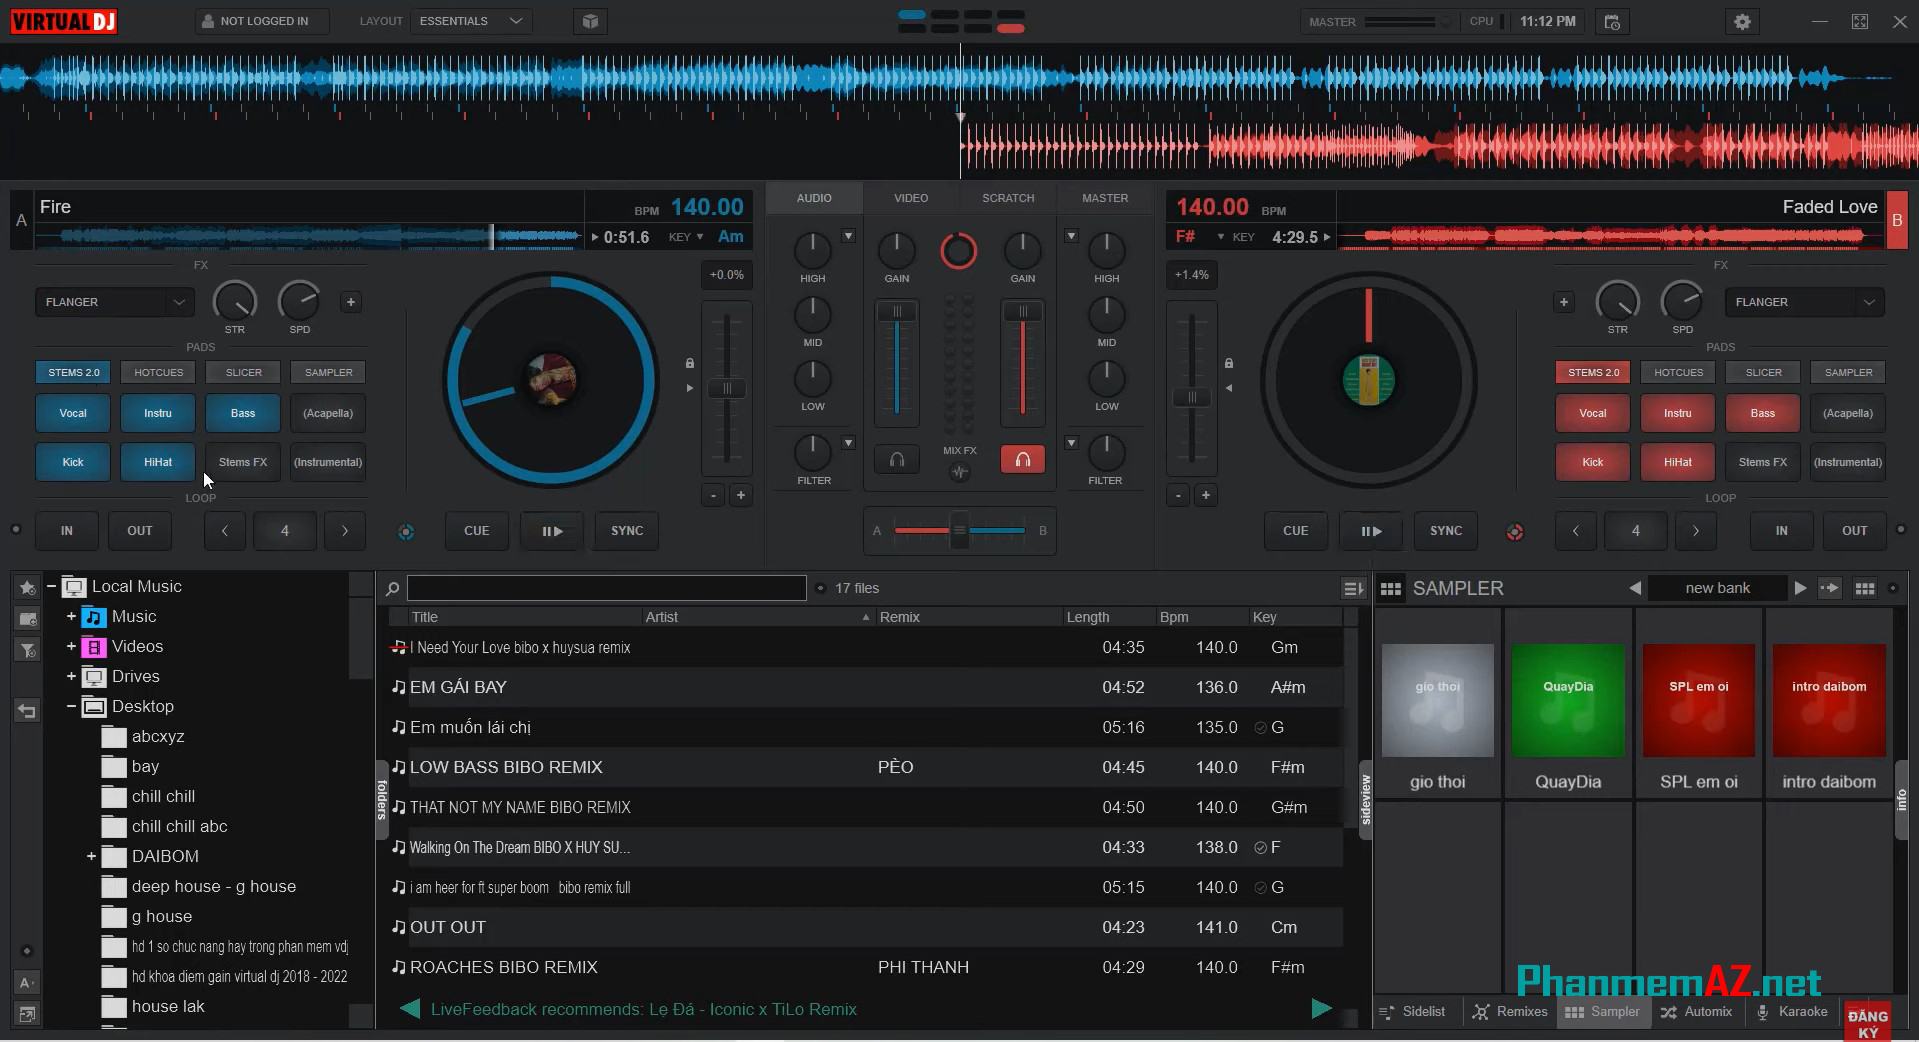Click the filter folder icon in the sidebar
This screenshot has width=1919, height=1042.
tap(26, 650)
